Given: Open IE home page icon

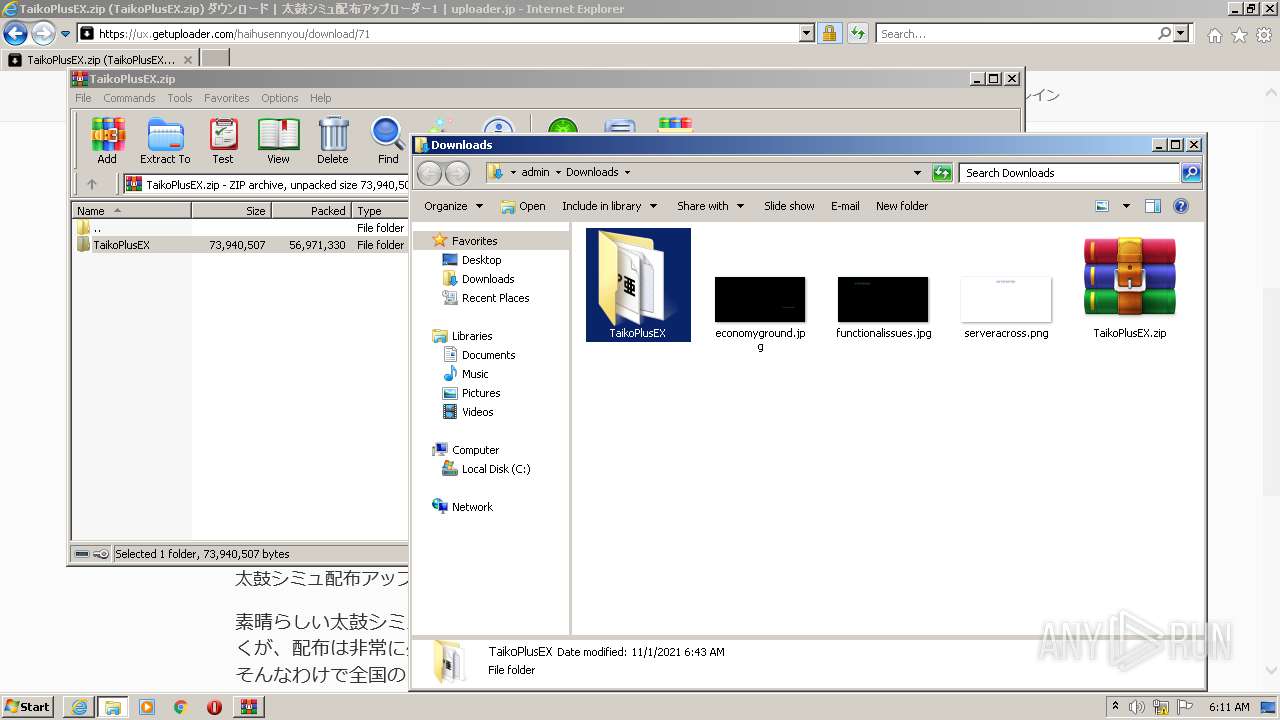Looking at the screenshot, I should pyautogui.click(x=1214, y=35).
